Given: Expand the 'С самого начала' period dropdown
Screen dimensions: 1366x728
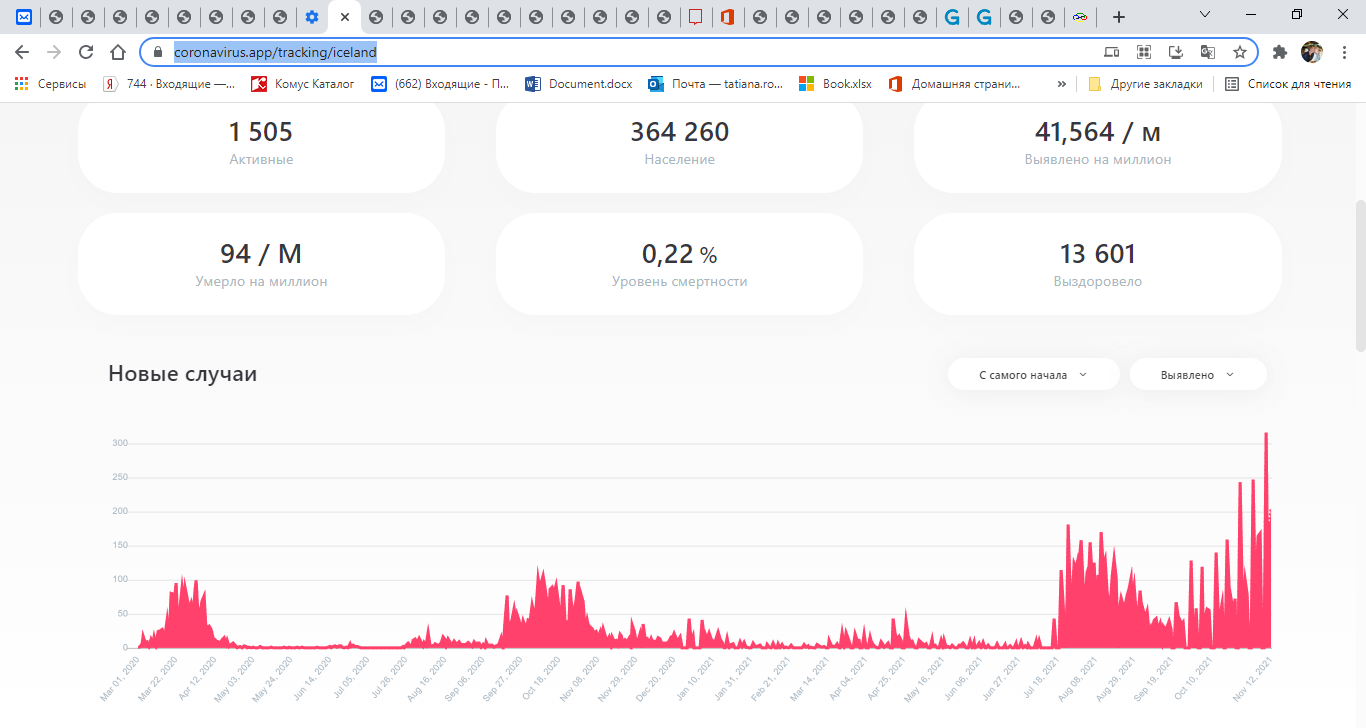Looking at the screenshot, I should point(1033,375).
